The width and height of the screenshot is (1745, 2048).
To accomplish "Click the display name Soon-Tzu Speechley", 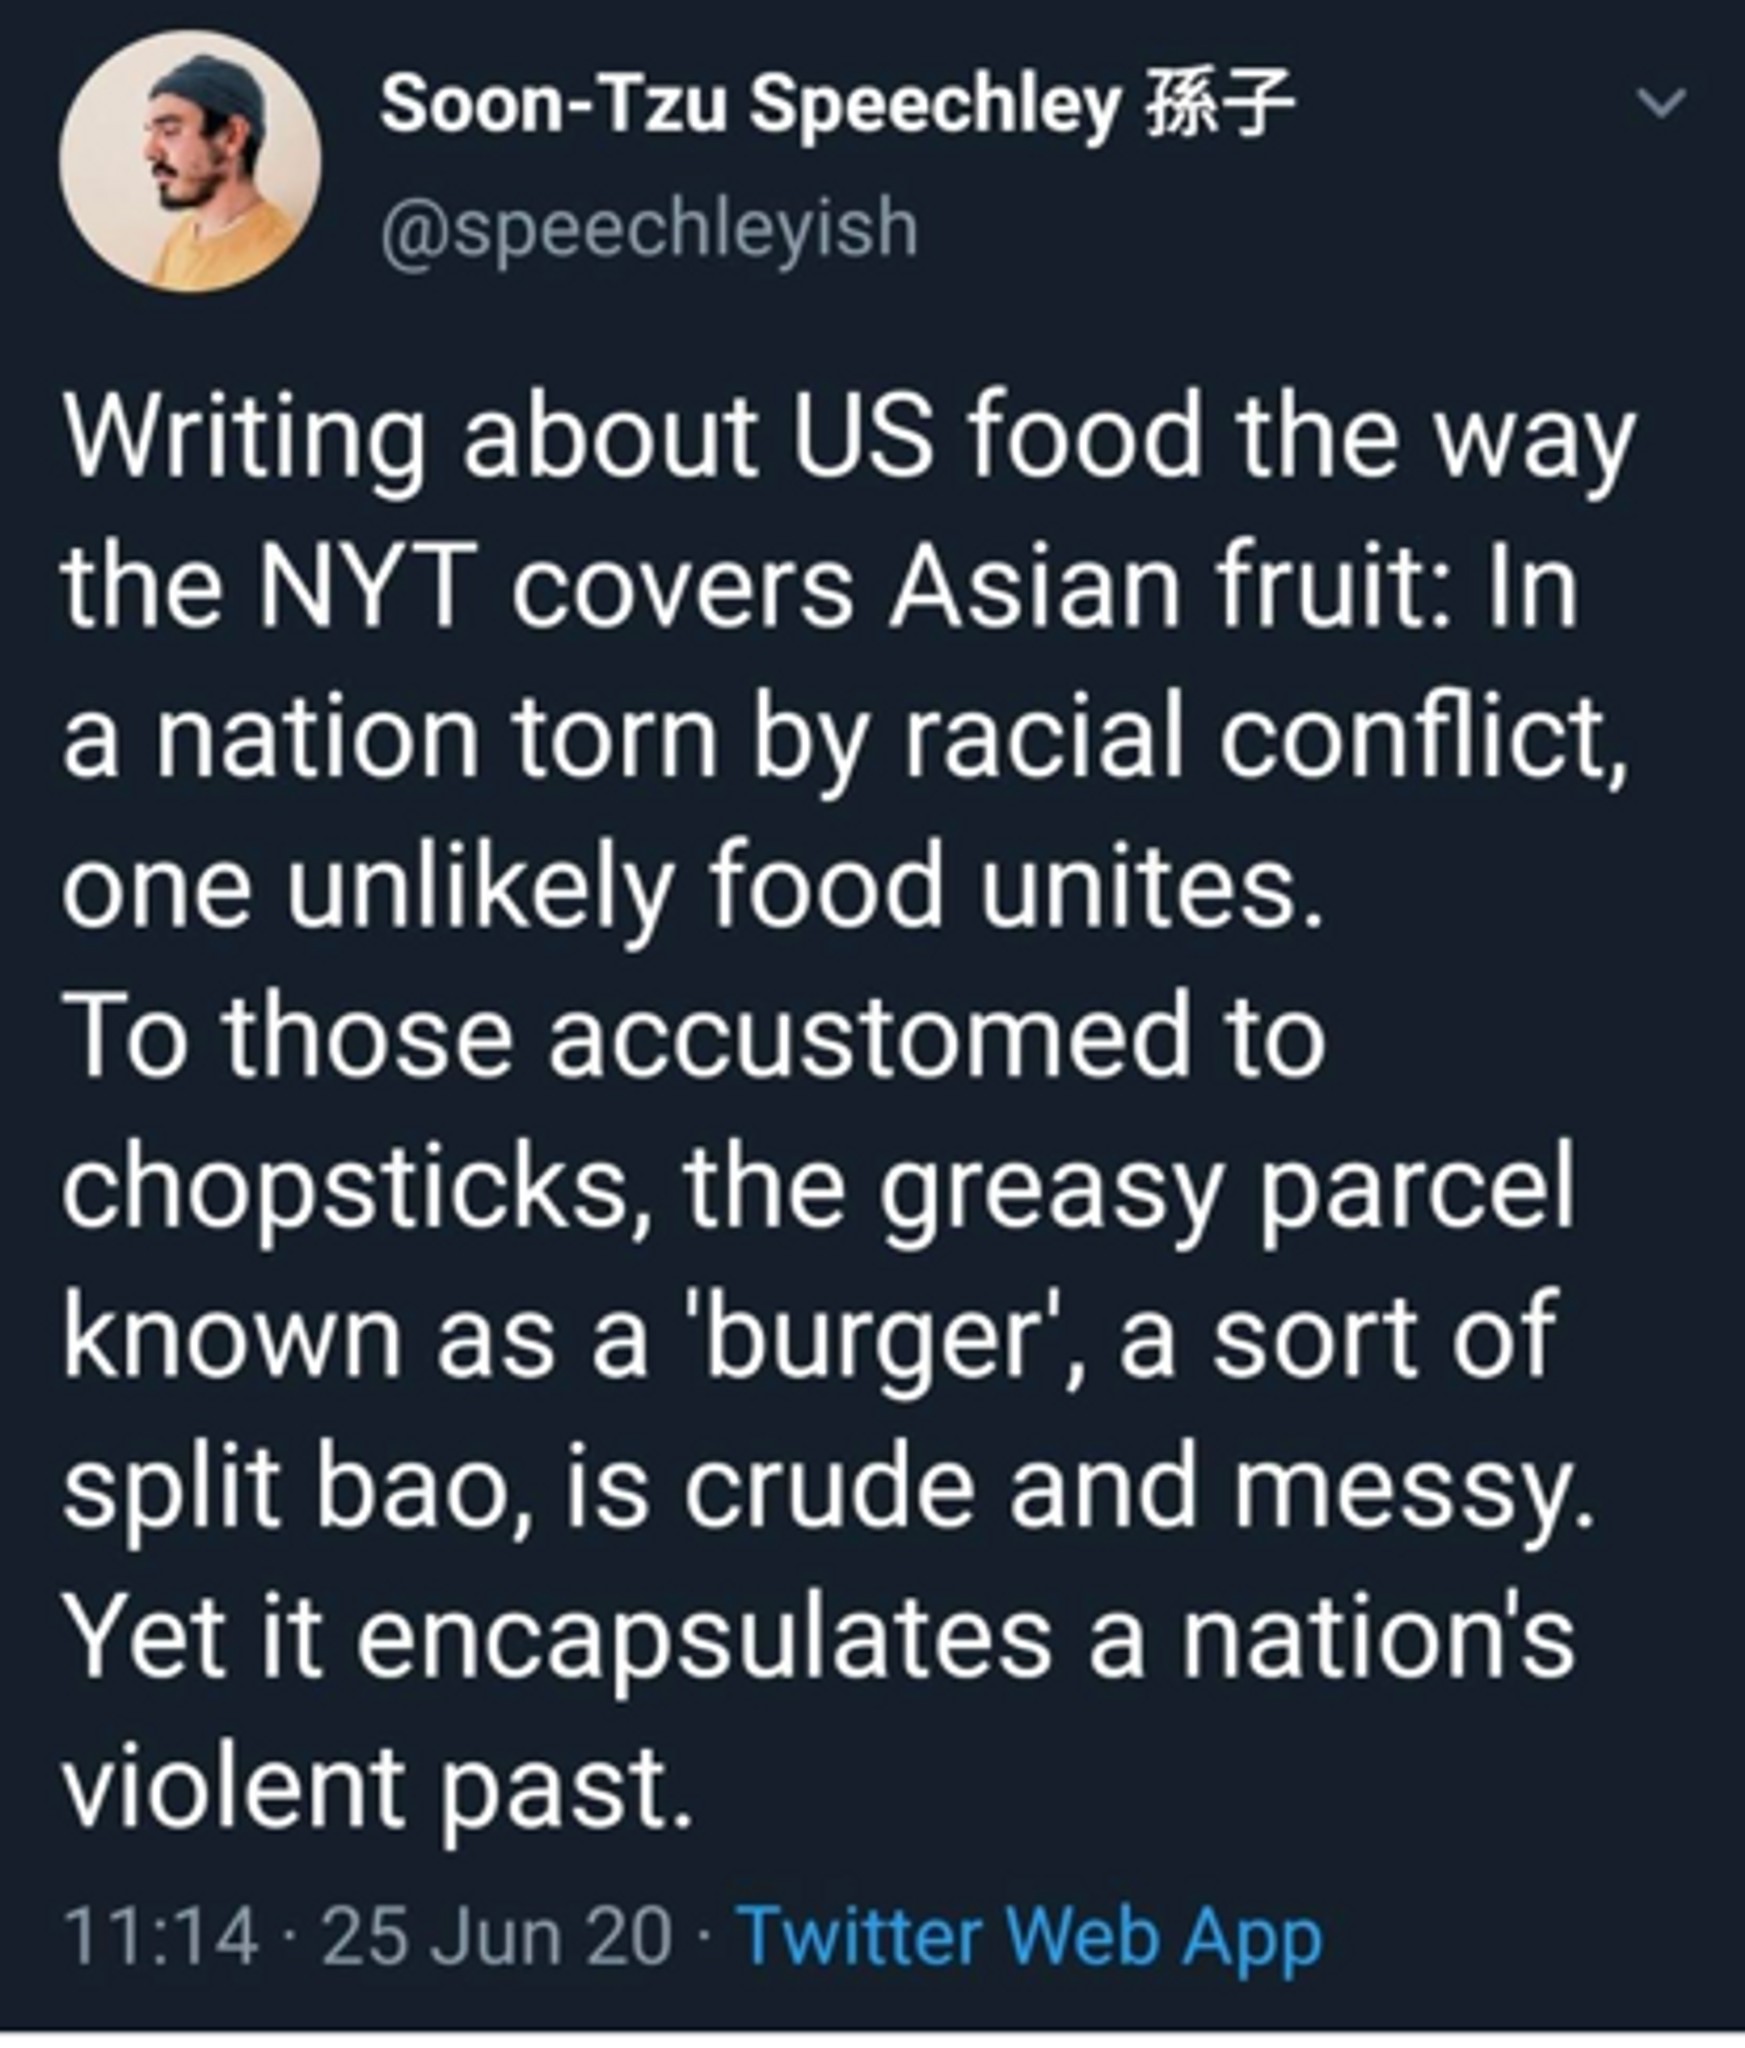I will click(749, 104).
